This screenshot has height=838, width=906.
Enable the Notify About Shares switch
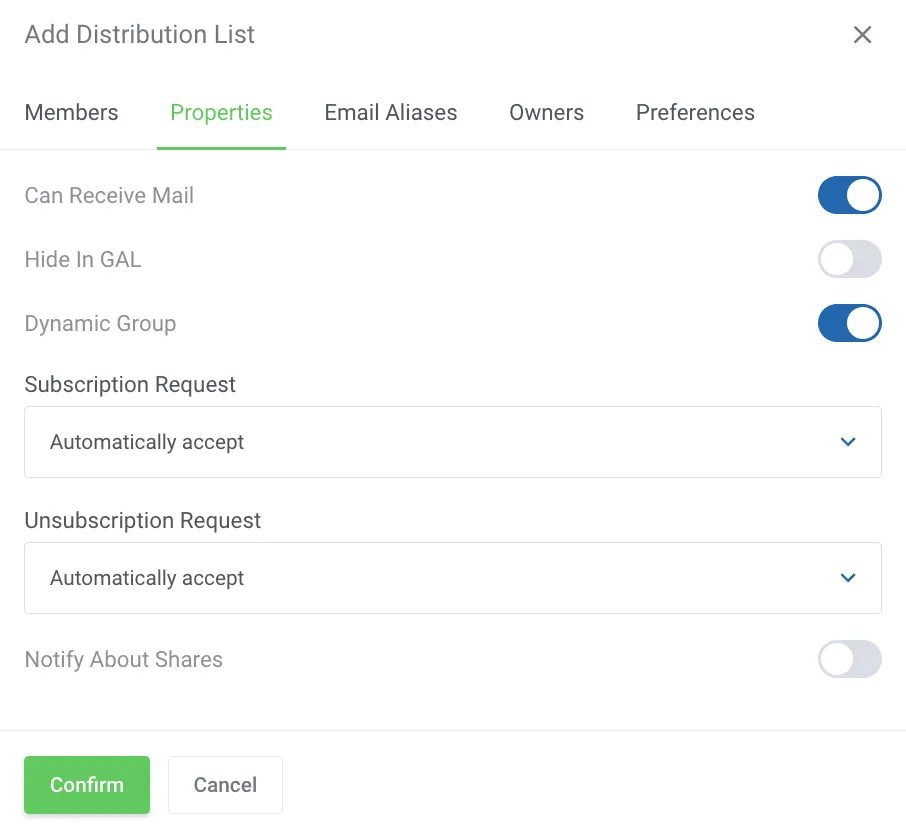pyautogui.click(x=849, y=659)
